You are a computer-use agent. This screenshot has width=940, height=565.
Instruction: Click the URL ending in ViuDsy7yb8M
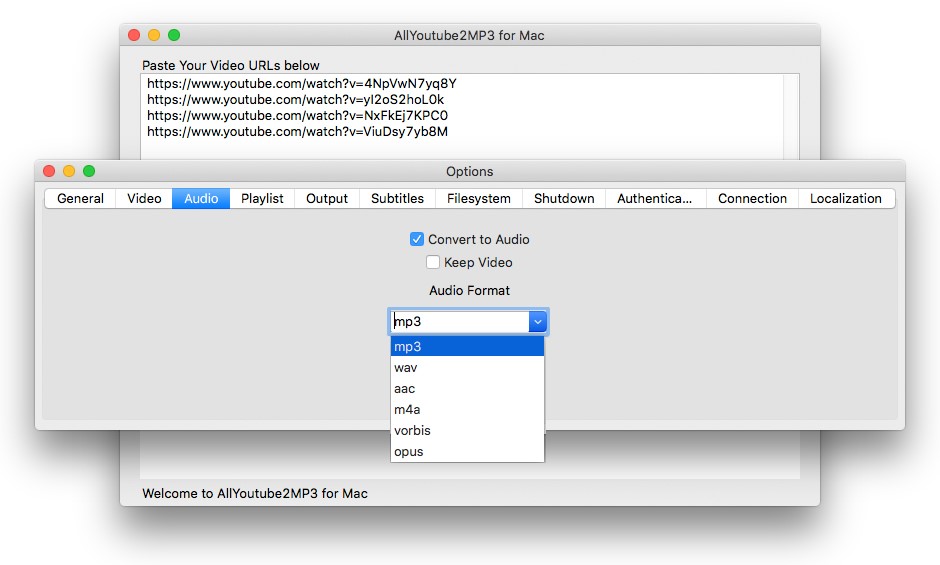pyautogui.click(x=297, y=131)
